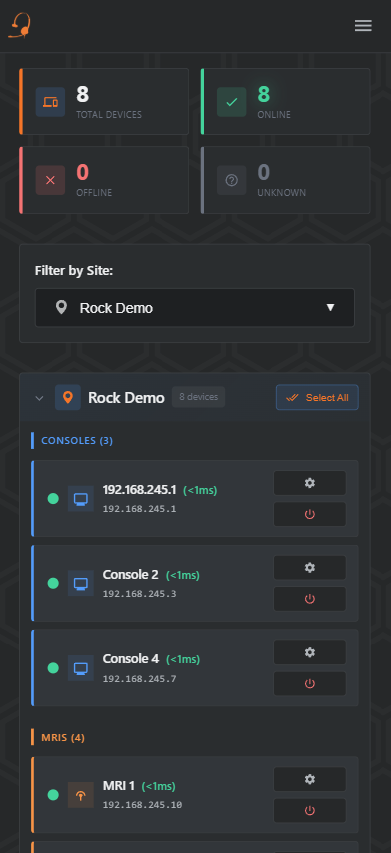The image size is (391, 853).
Task: Open settings gear for MRI 1
Action: [x=309, y=779]
